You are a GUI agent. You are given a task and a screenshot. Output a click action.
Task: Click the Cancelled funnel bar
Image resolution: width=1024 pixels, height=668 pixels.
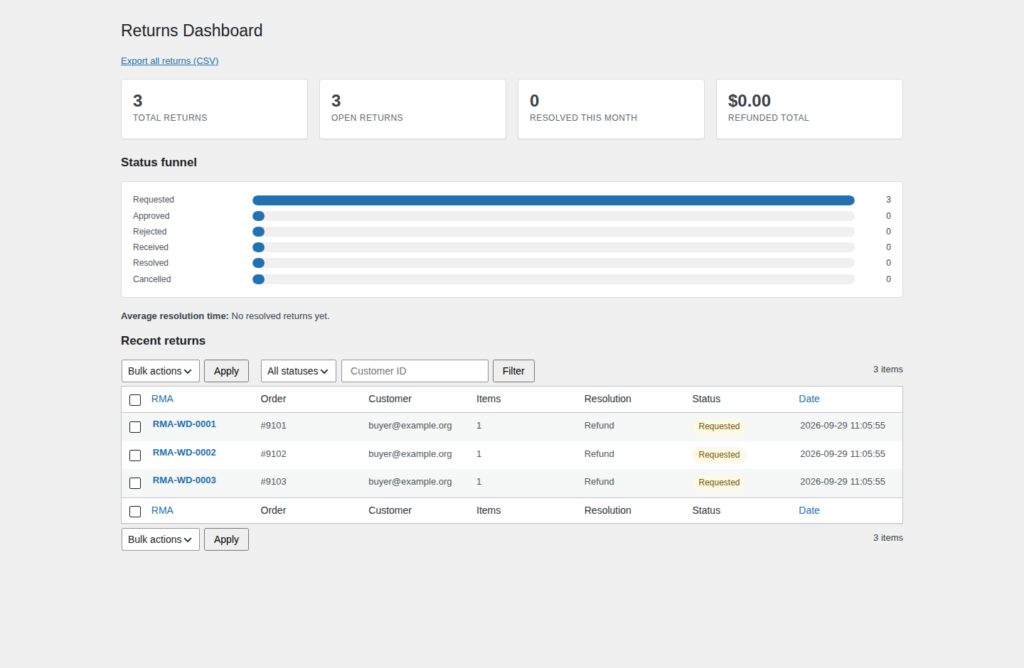(x=554, y=279)
